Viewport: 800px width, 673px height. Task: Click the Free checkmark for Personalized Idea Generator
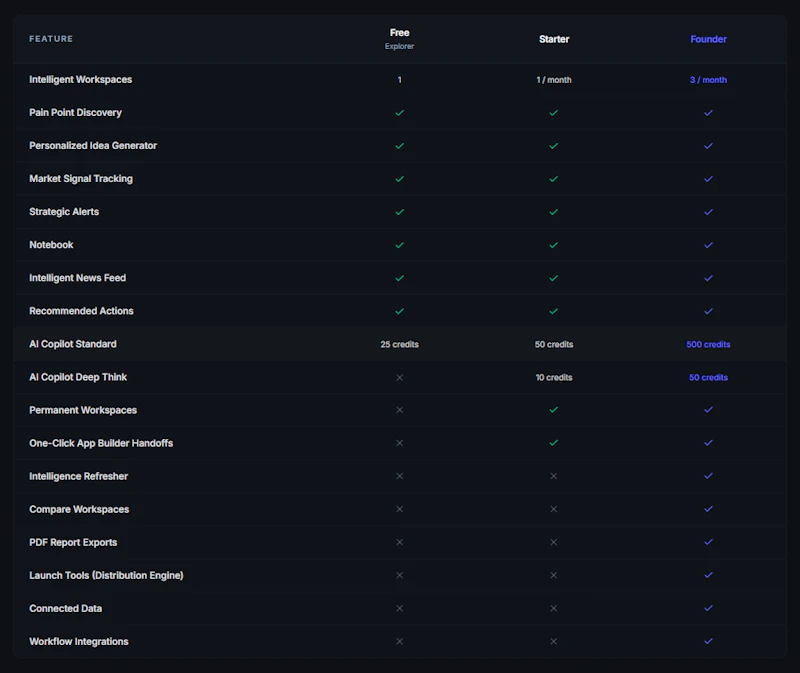[x=399, y=146]
